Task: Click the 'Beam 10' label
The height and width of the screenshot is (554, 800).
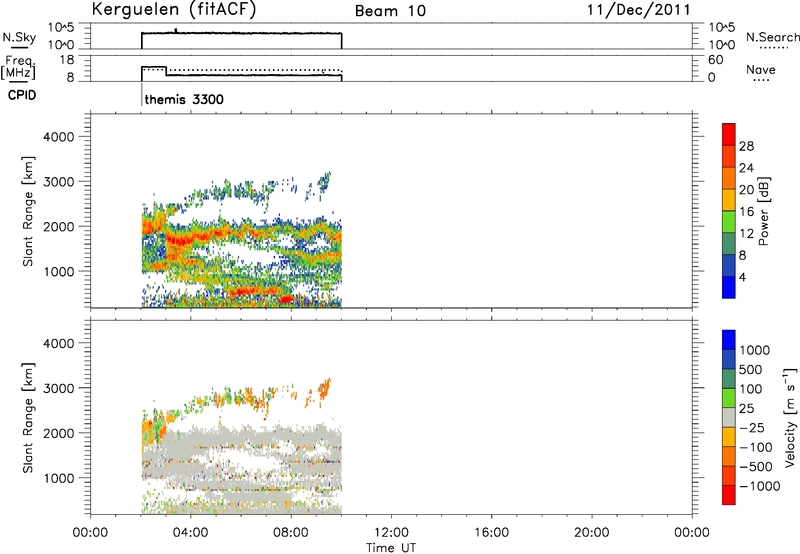Action: pyautogui.click(x=390, y=11)
